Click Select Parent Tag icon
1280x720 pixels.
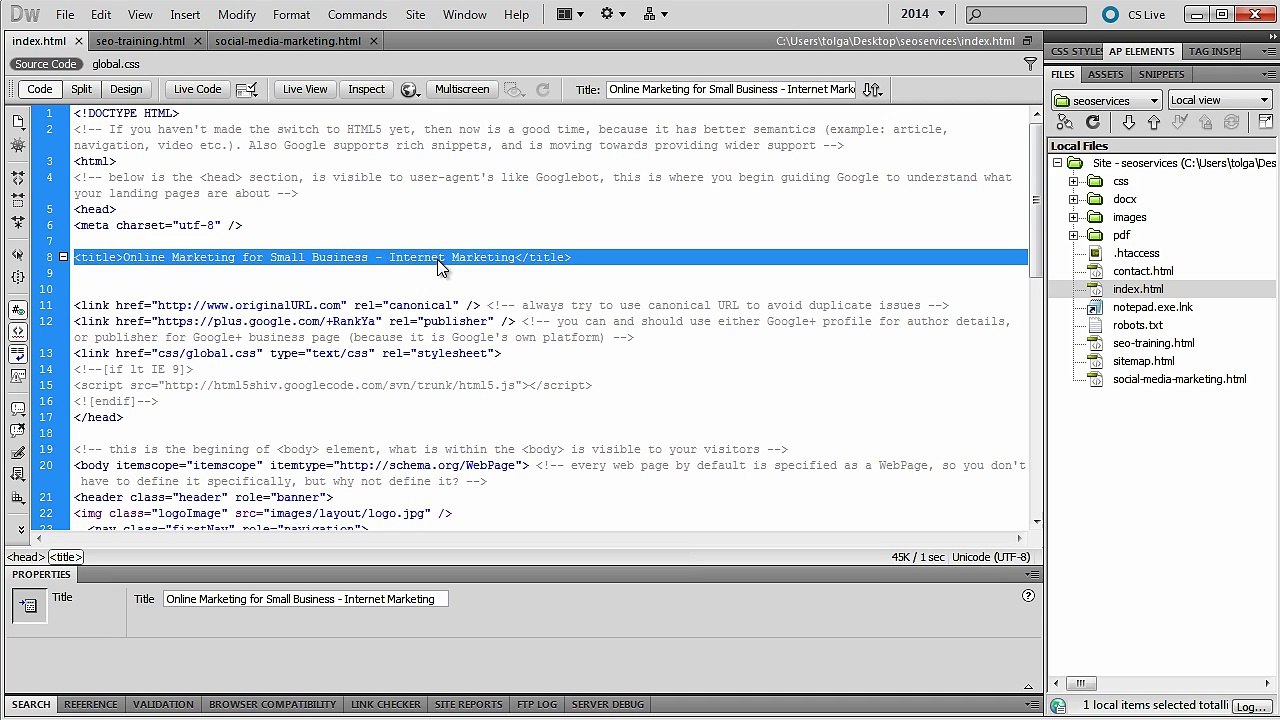18,254
